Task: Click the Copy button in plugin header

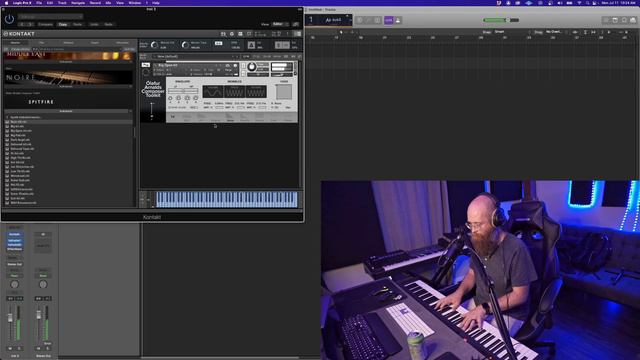Action: coord(63,24)
